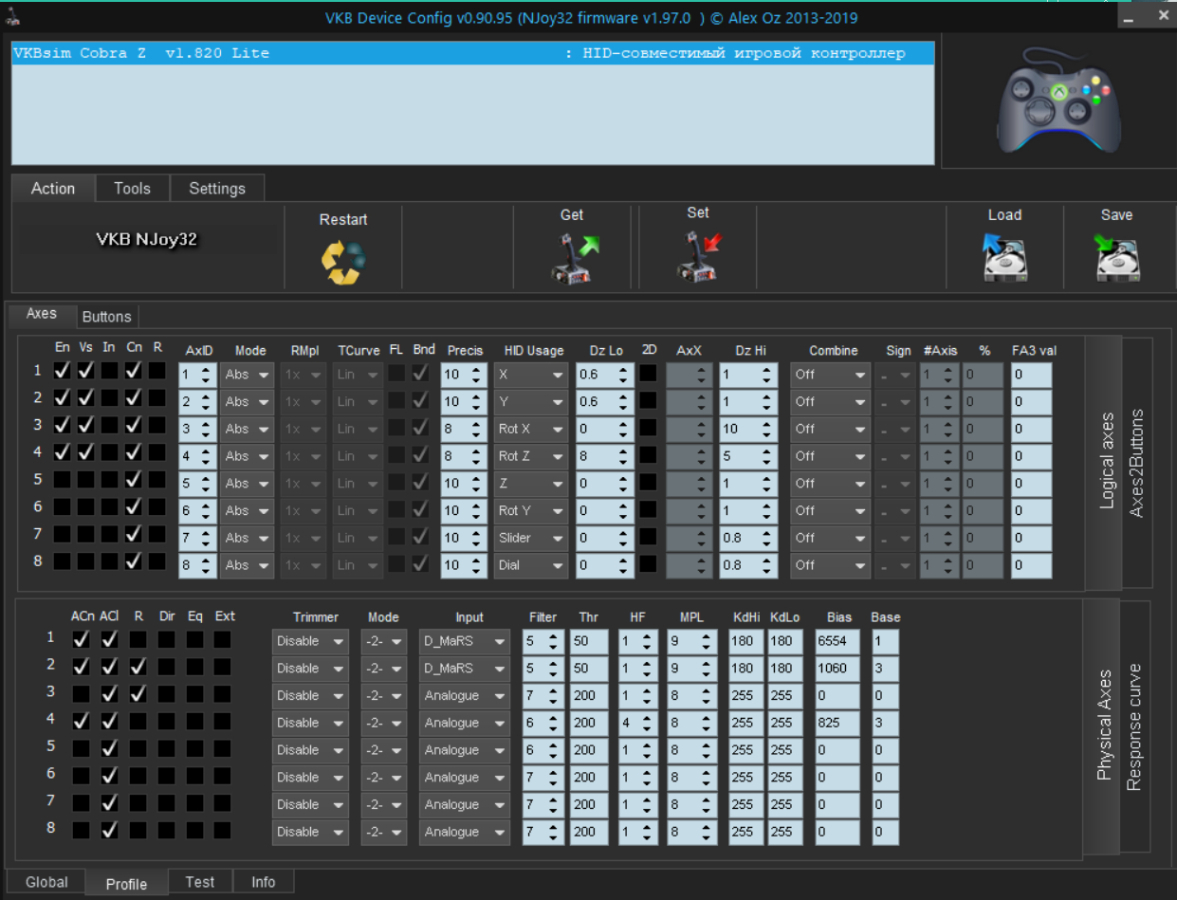Viewport: 1177px width, 900px height.
Task: Open the vertical Response curve side tab
Action: coord(1134,727)
